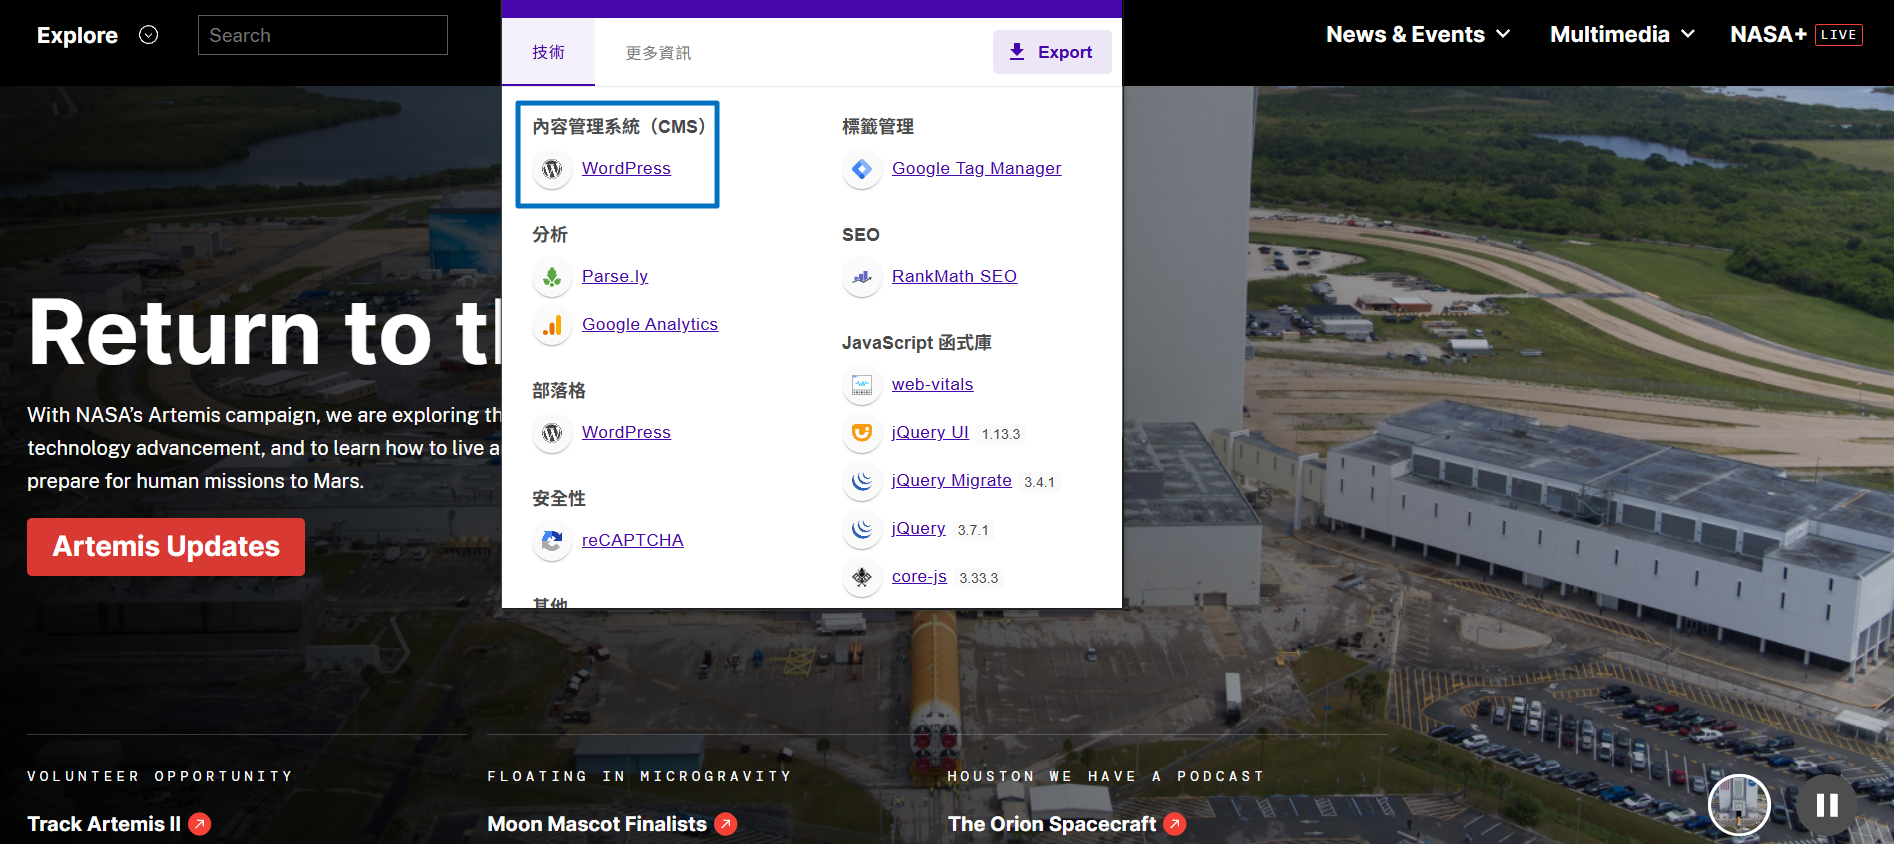Click the 分析 heading
1894x844 pixels.
pos(550,235)
